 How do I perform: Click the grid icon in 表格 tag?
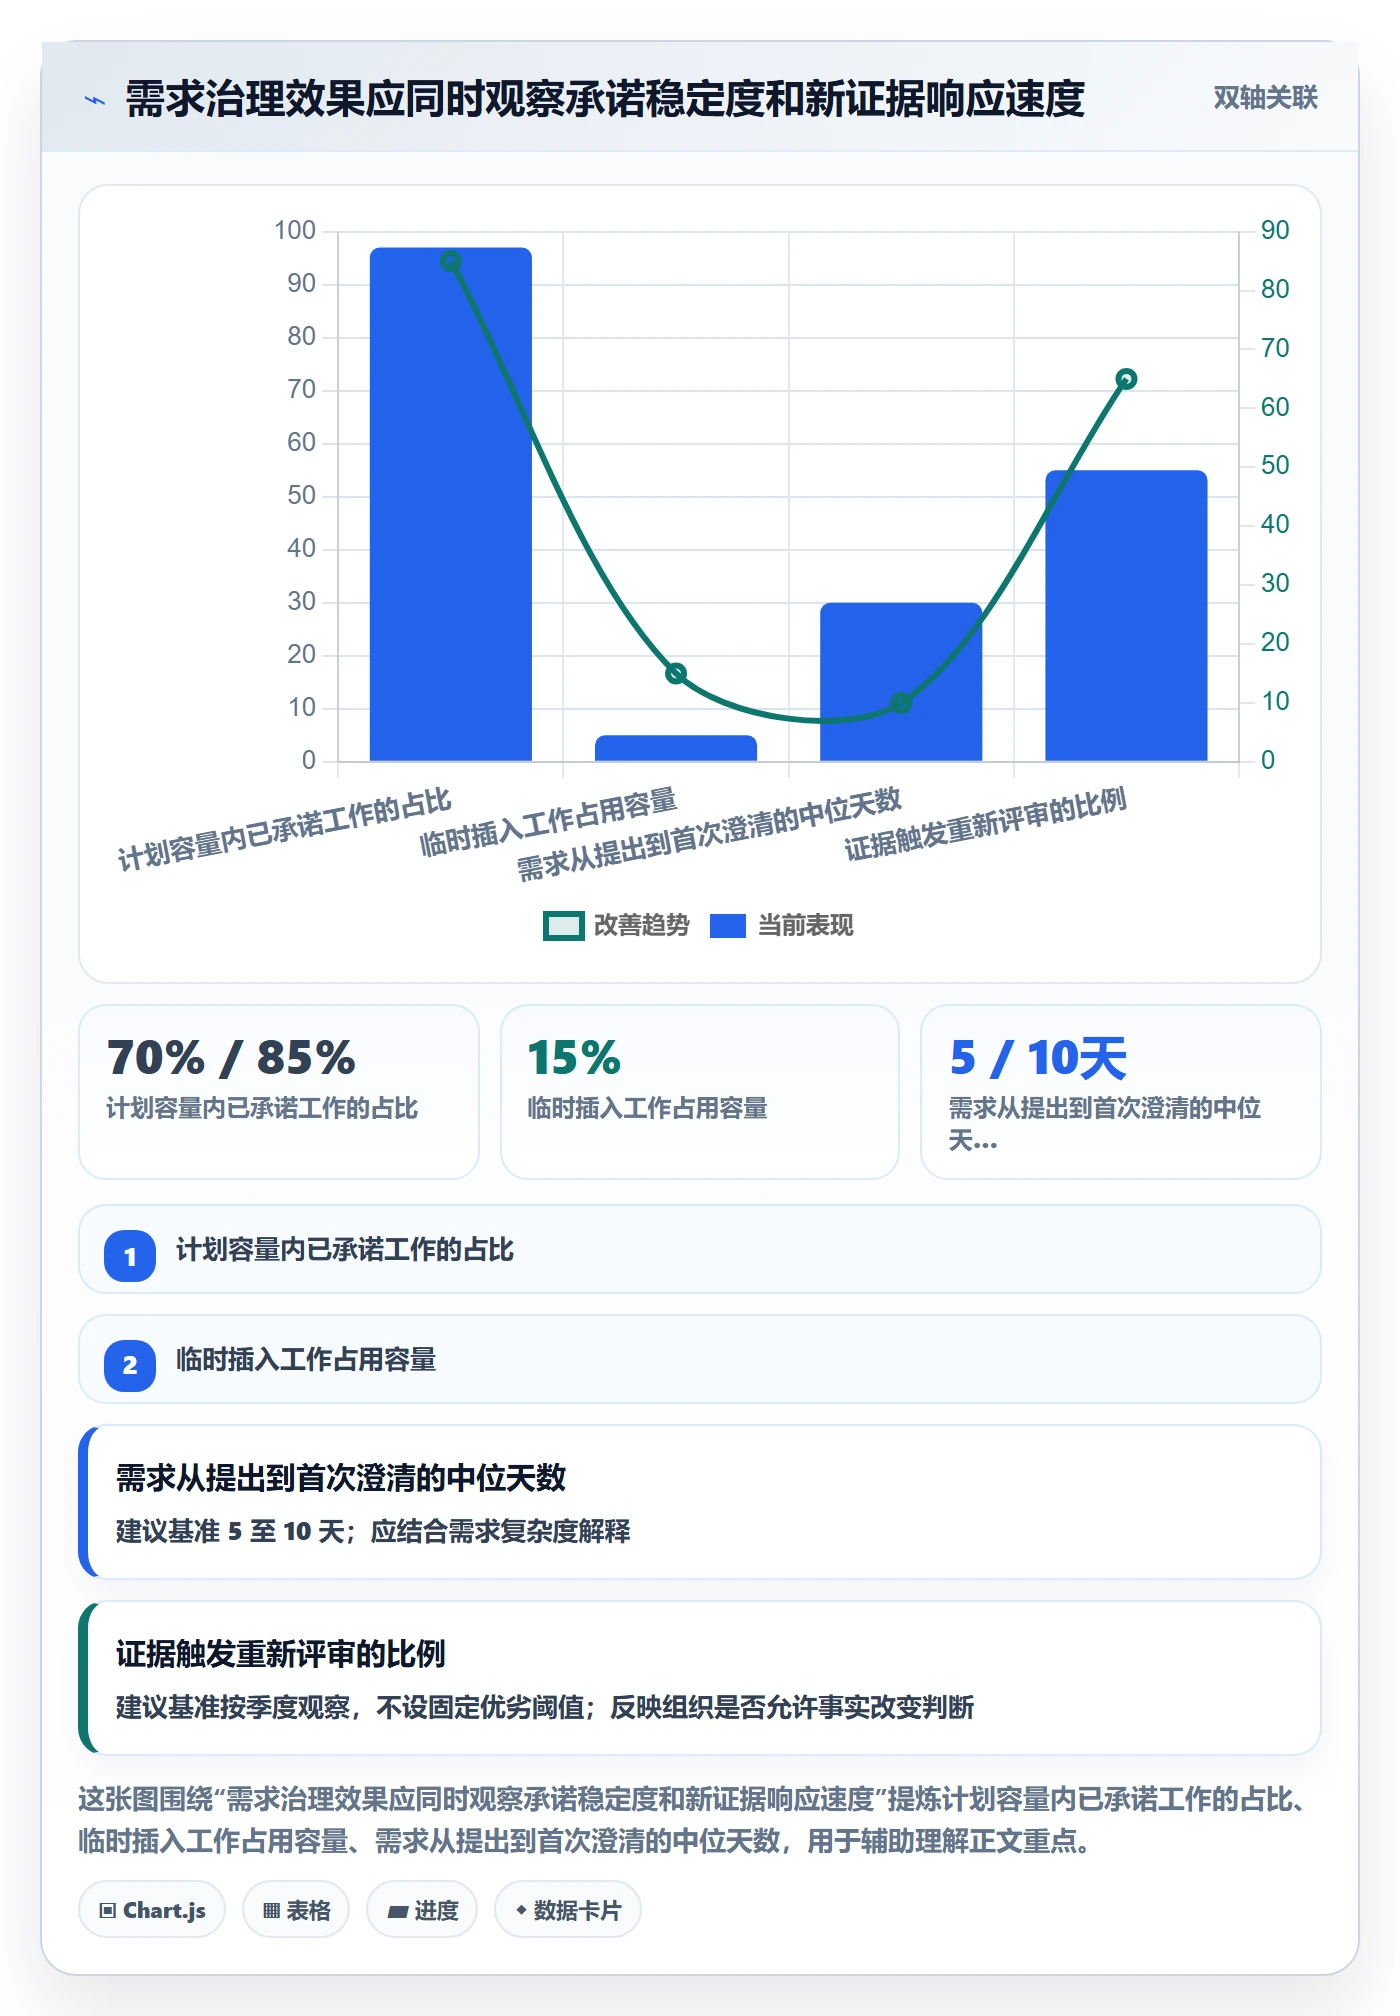coord(271,1911)
